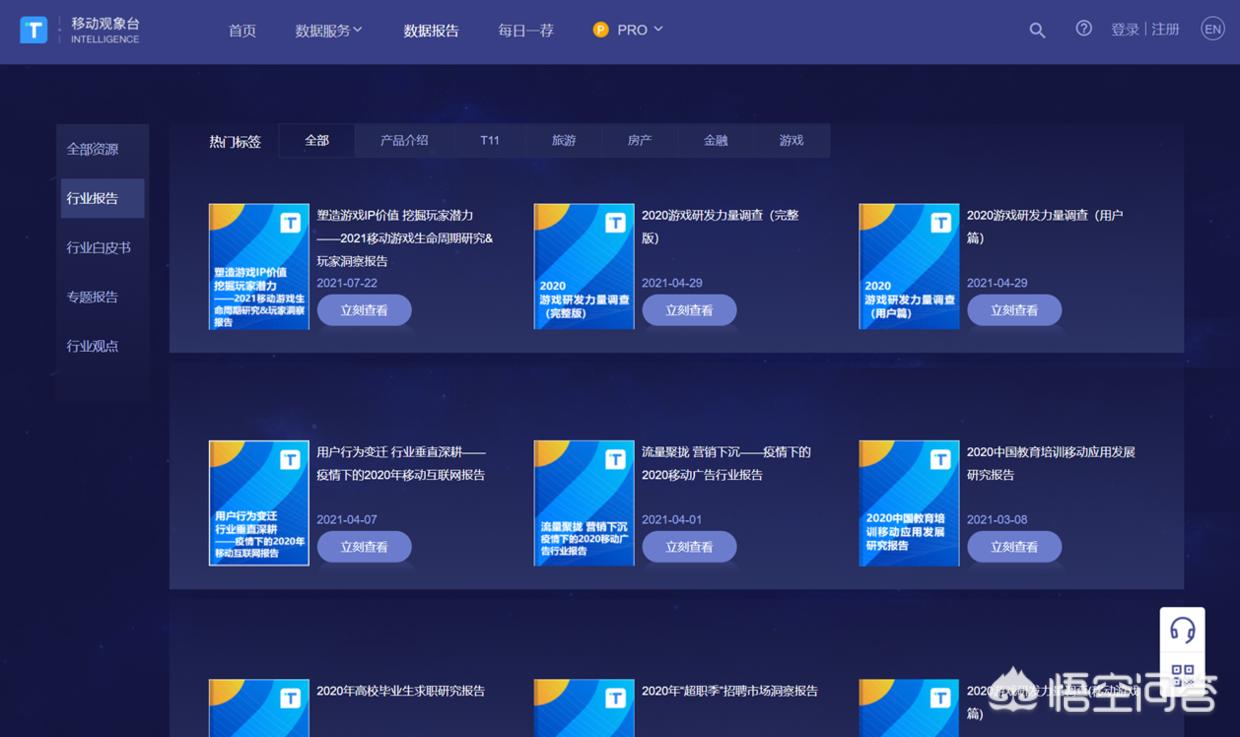Click date 2021-07-22
1240x737 pixels.
click(x=347, y=283)
